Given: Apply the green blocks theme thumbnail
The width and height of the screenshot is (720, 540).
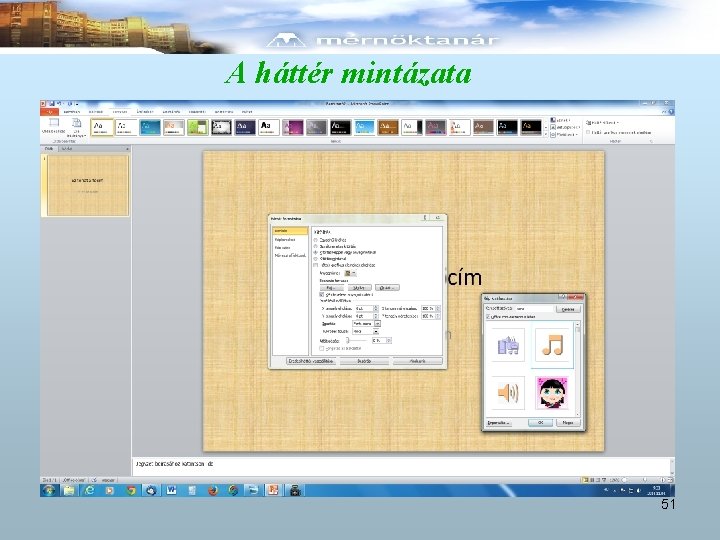Looking at the screenshot, I should coord(197,127).
